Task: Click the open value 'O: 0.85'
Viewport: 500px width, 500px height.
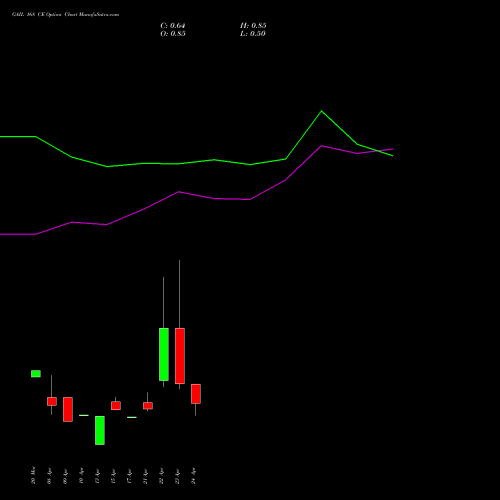Action: coord(173,34)
